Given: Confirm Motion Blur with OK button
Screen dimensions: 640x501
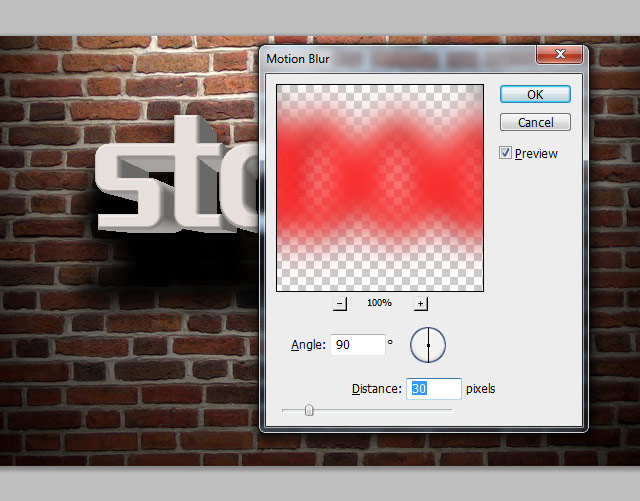Looking at the screenshot, I should (x=535, y=94).
